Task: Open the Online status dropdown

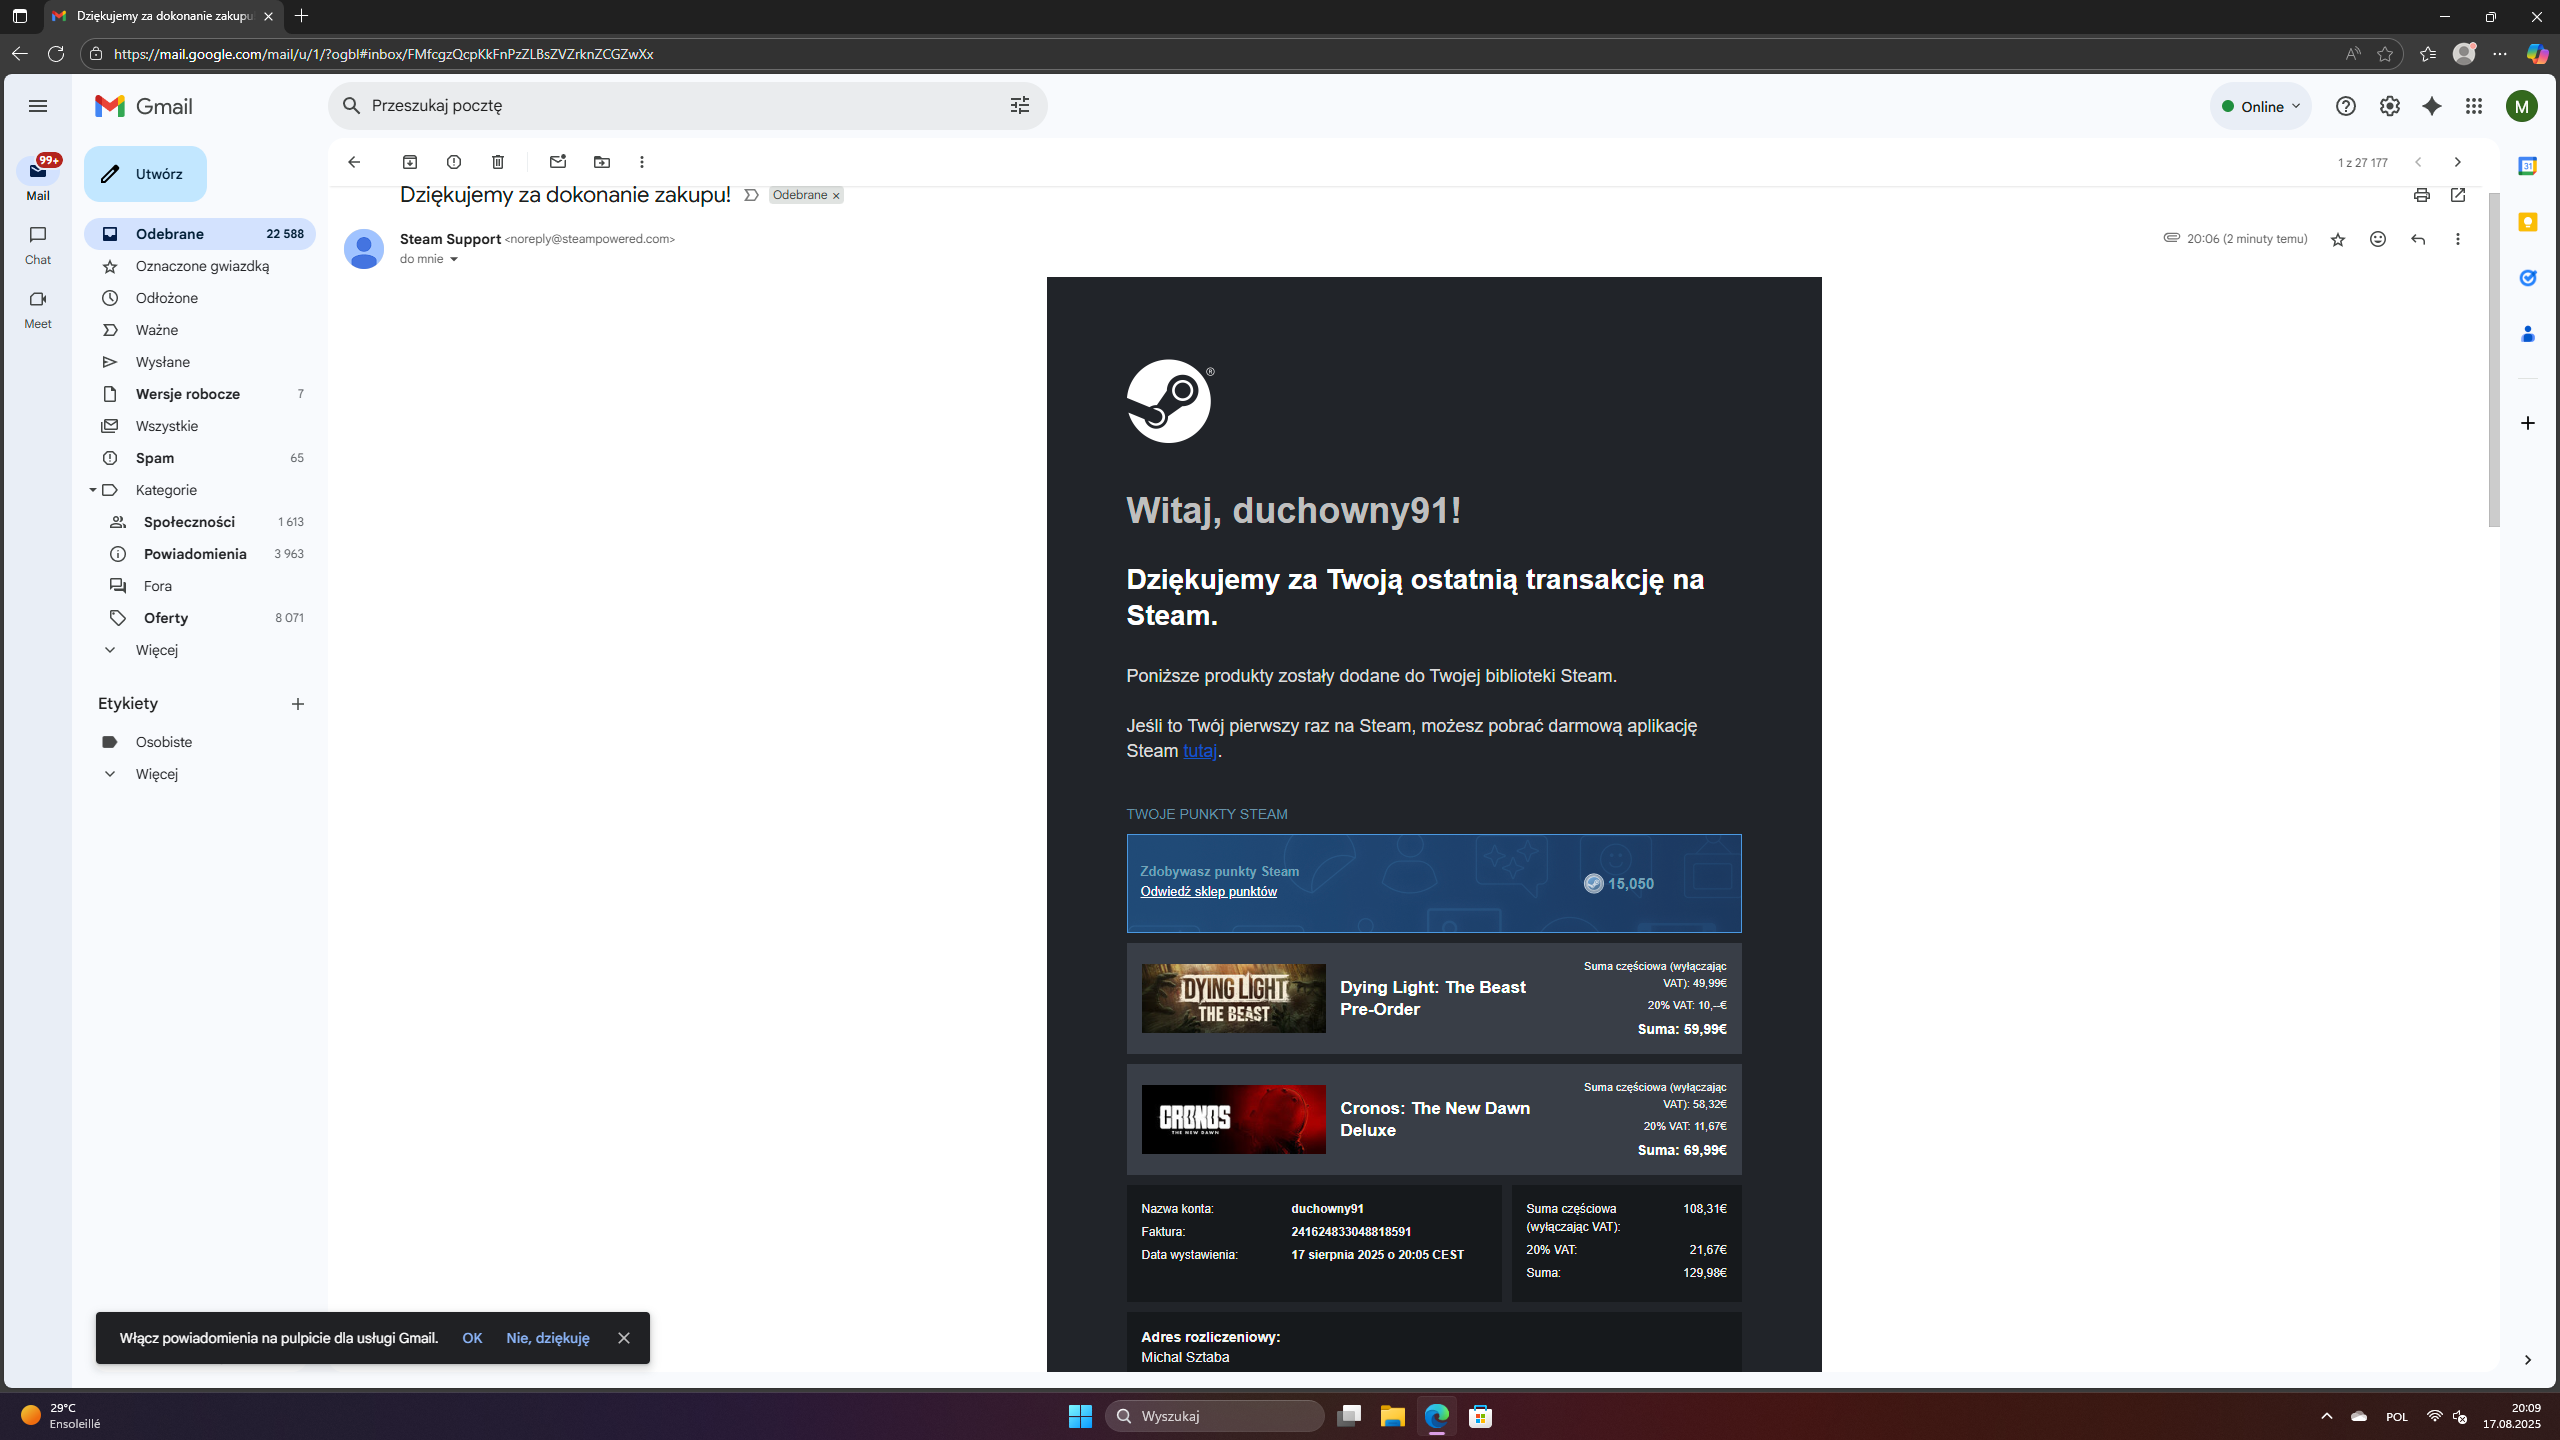Action: 2260,106
